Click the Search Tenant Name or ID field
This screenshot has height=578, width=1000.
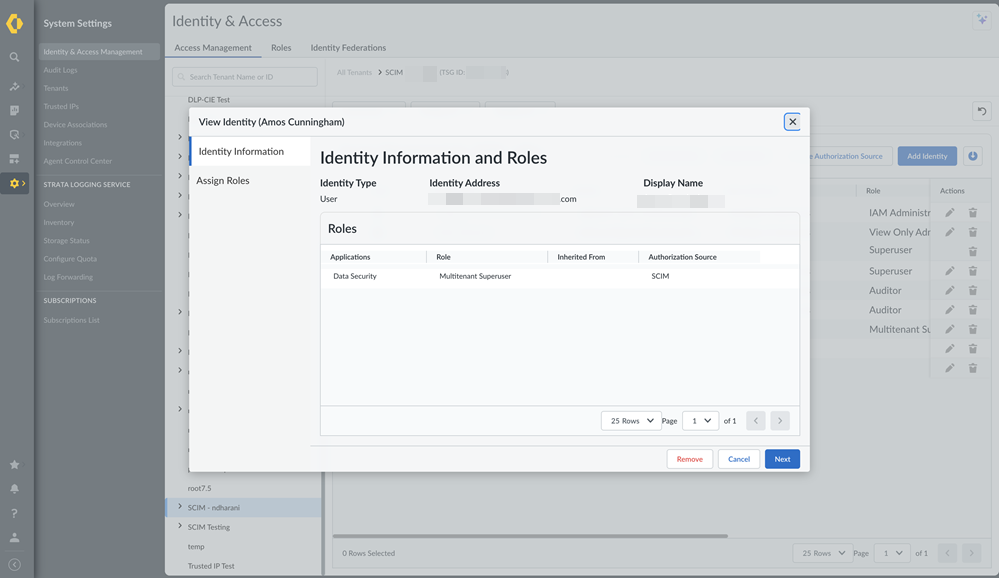coord(245,77)
